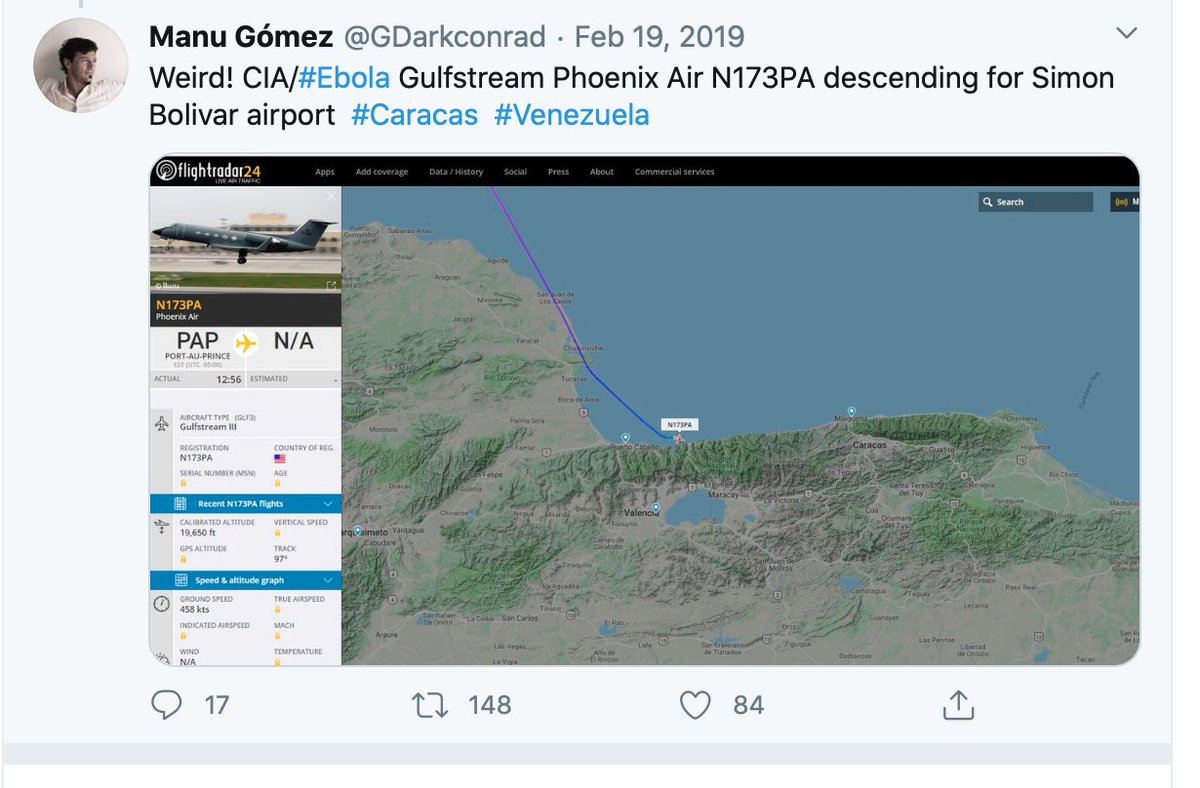Open the Manu Gómez display name link
Viewport: 1200px width, 788px height.
point(241,38)
